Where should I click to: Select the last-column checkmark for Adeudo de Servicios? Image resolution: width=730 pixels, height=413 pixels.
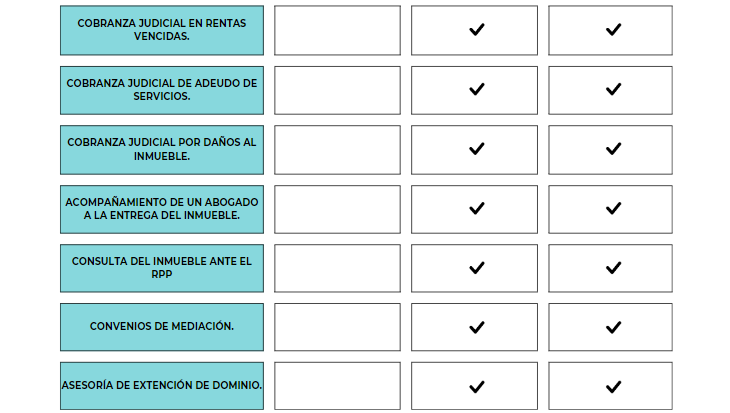(613, 89)
